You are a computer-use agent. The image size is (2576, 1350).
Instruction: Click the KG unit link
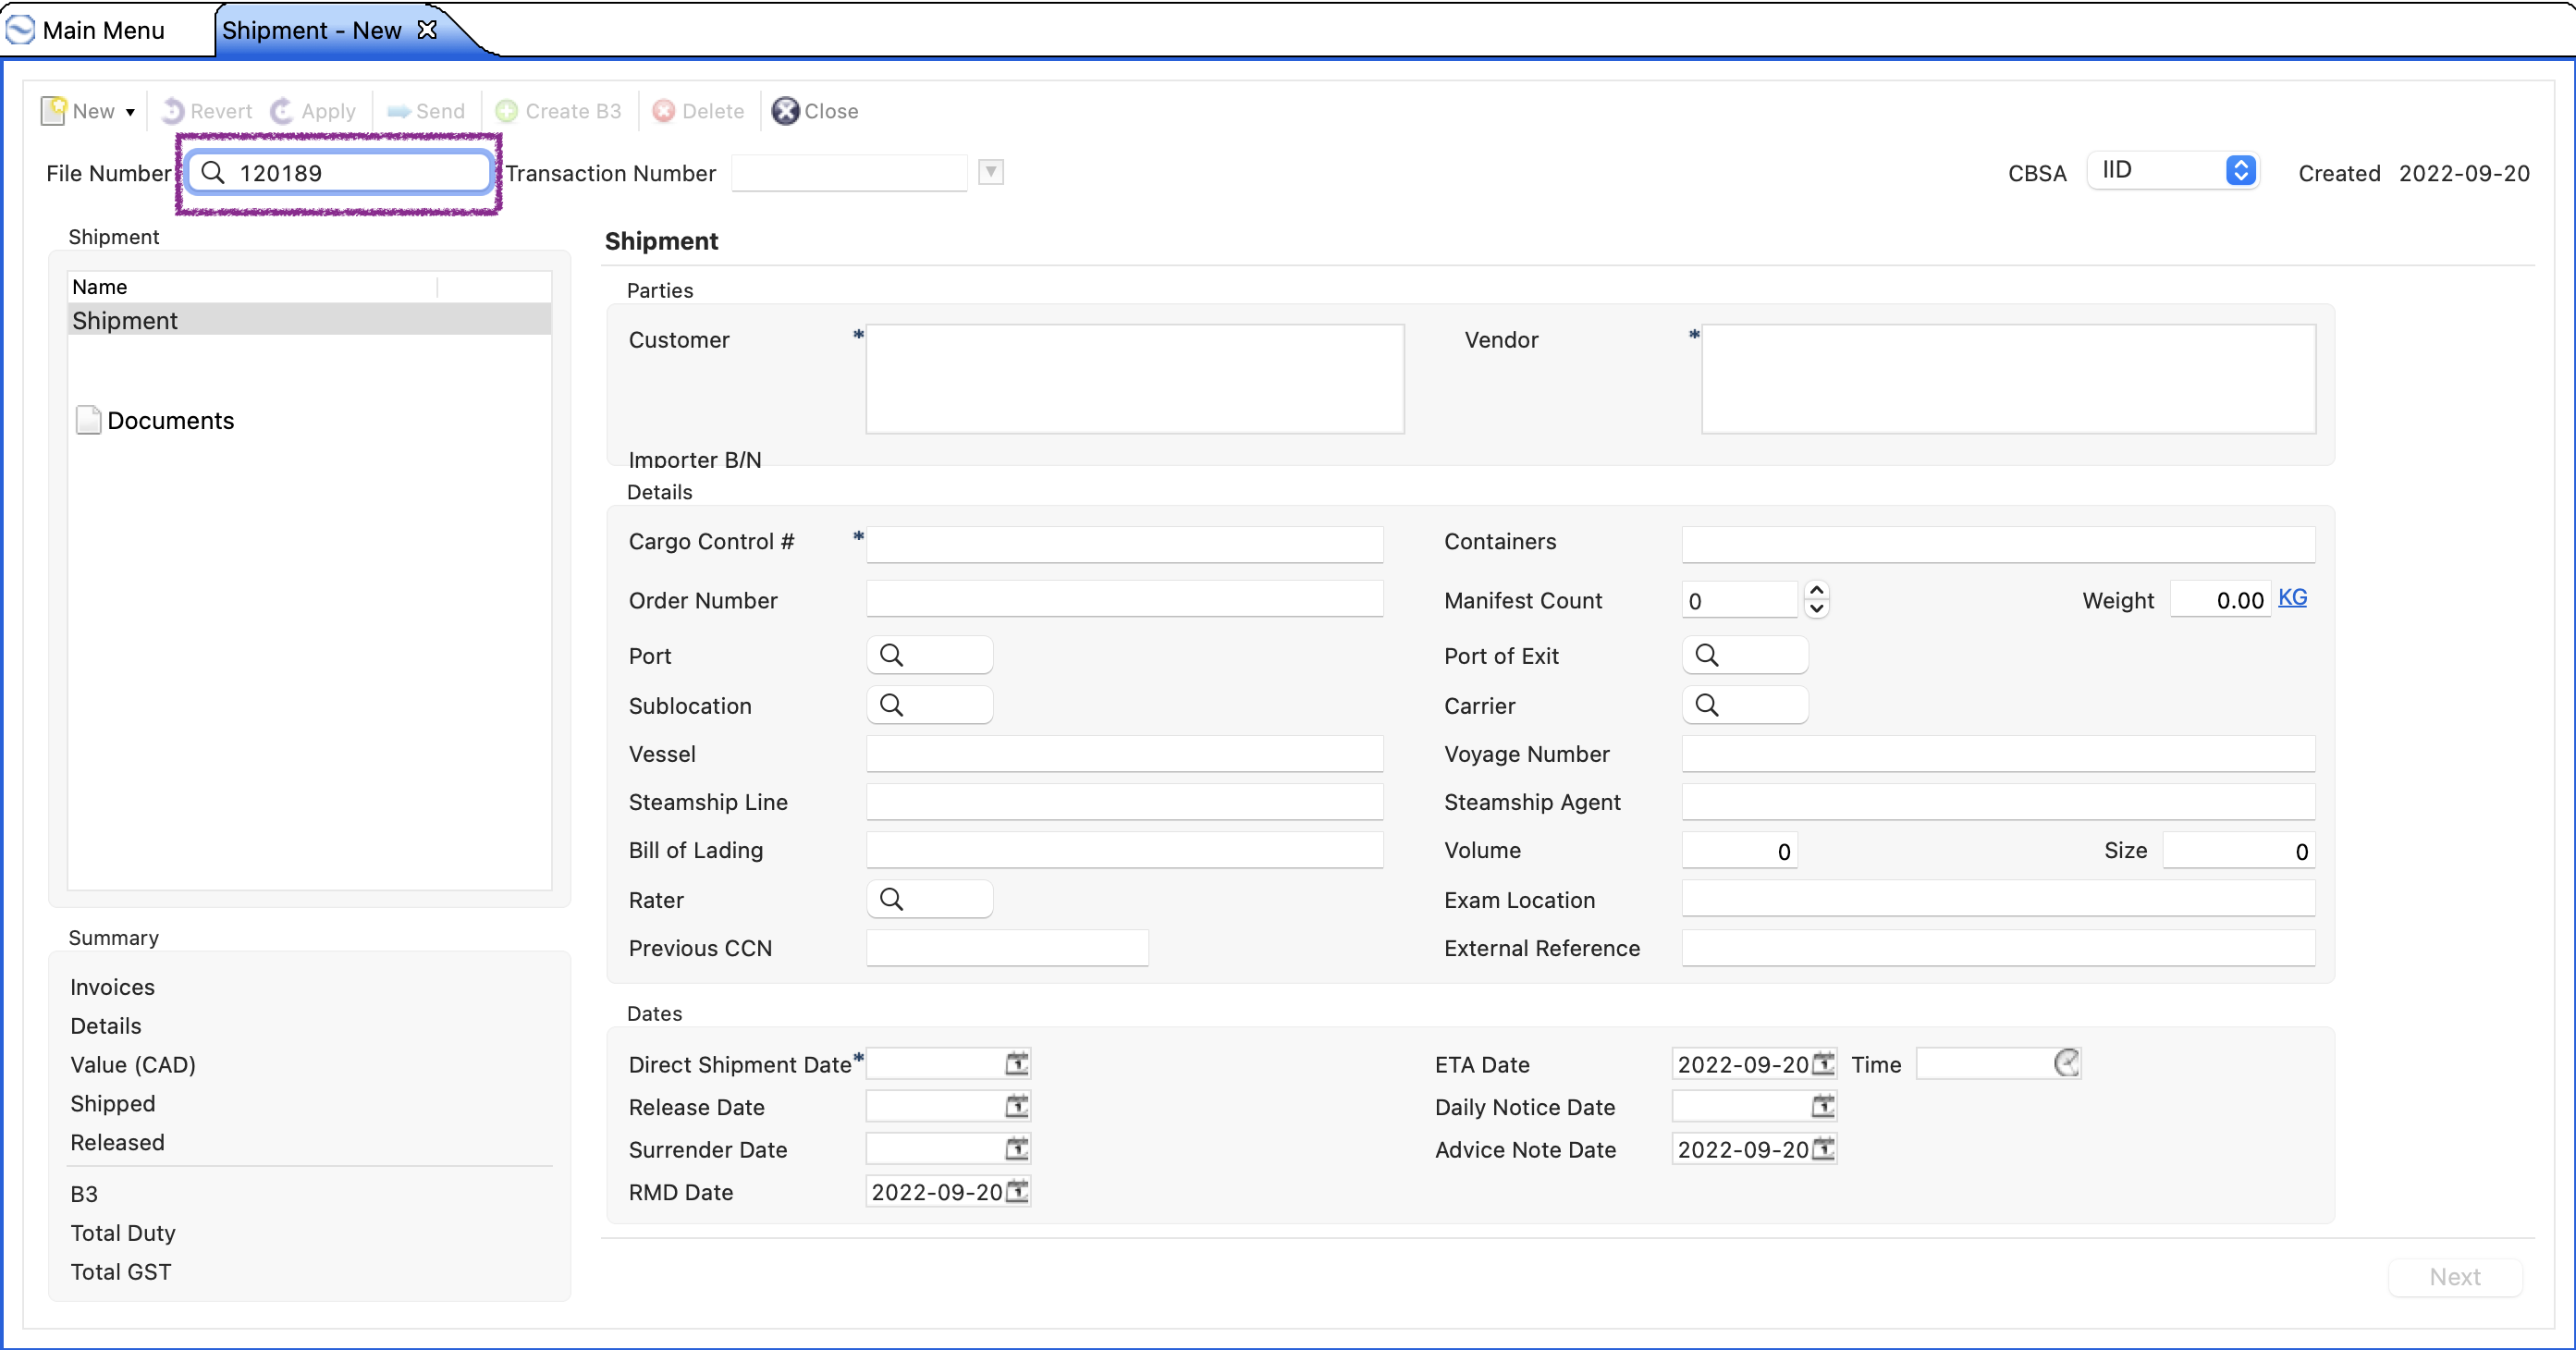click(2292, 597)
